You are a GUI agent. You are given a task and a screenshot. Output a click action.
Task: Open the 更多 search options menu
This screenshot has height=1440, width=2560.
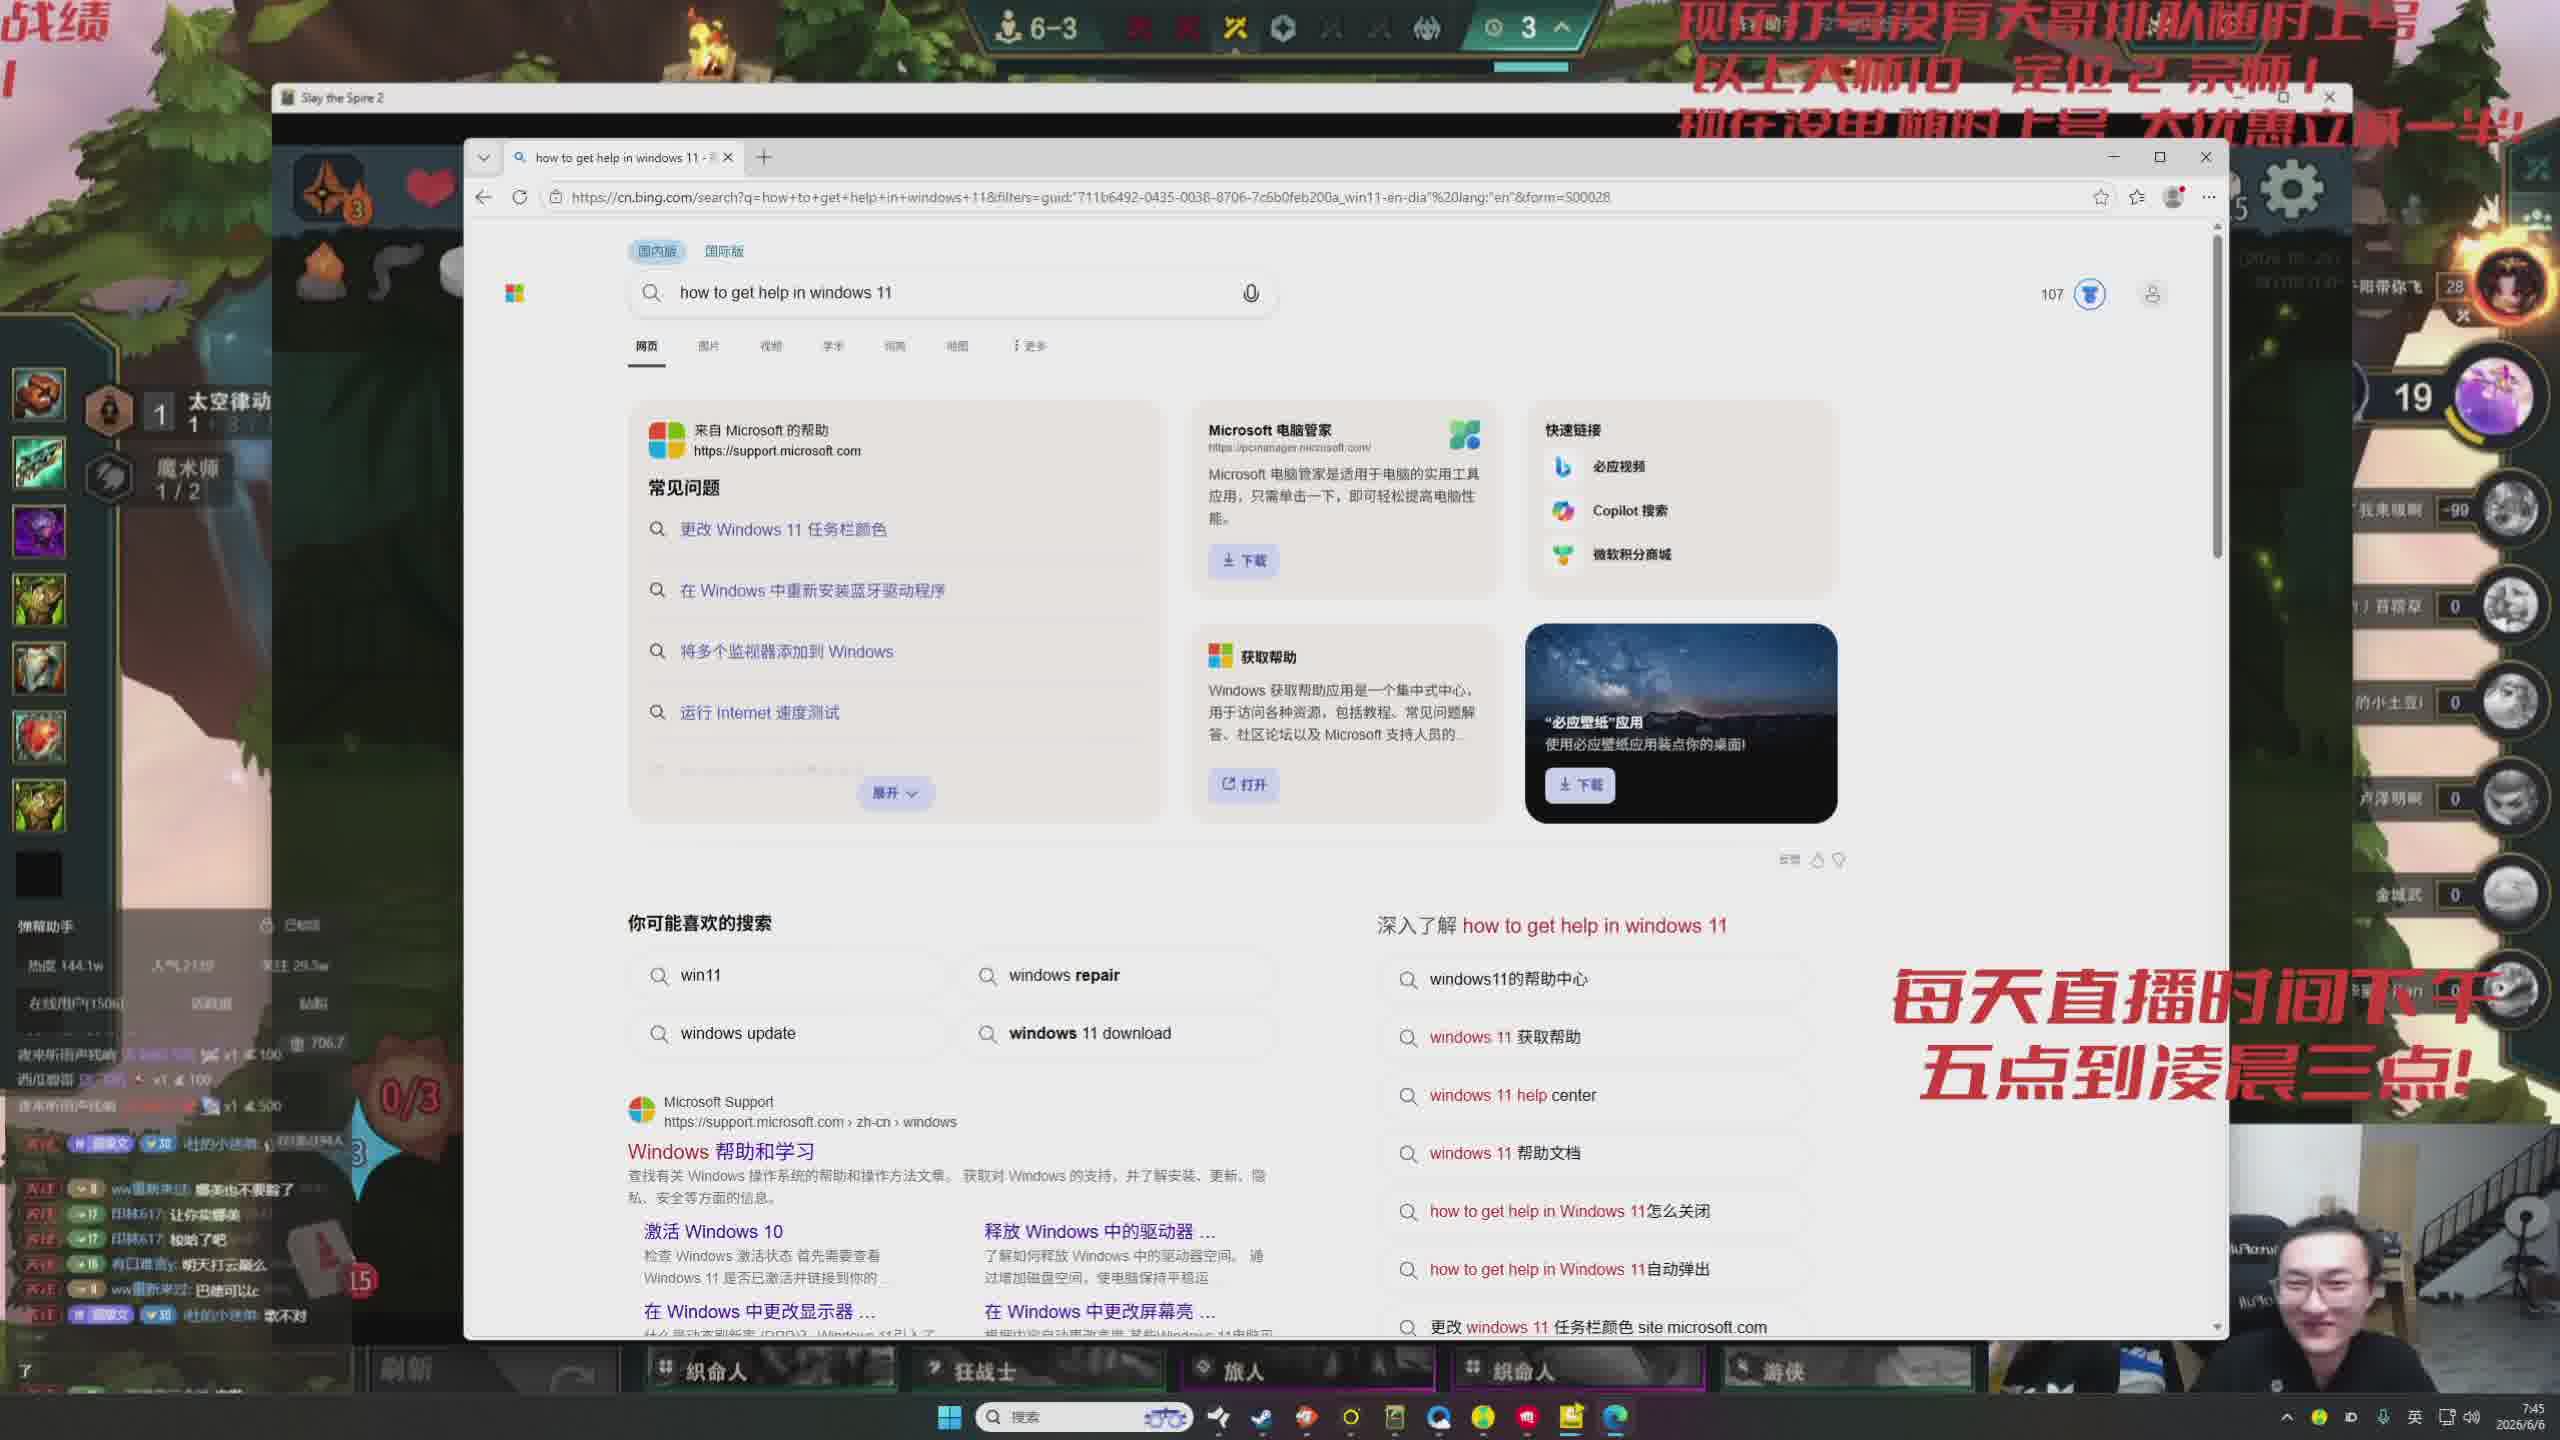[x=1030, y=346]
